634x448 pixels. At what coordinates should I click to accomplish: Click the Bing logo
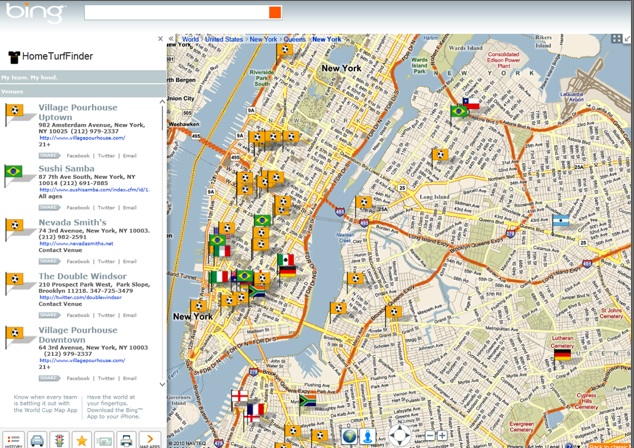35,13
